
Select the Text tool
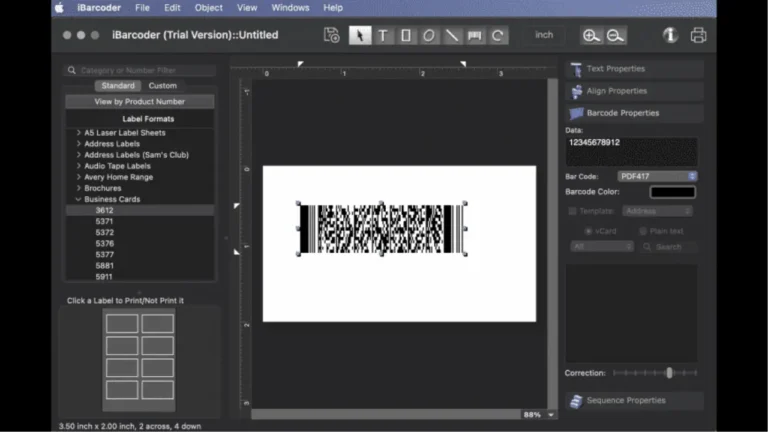(383, 35)
